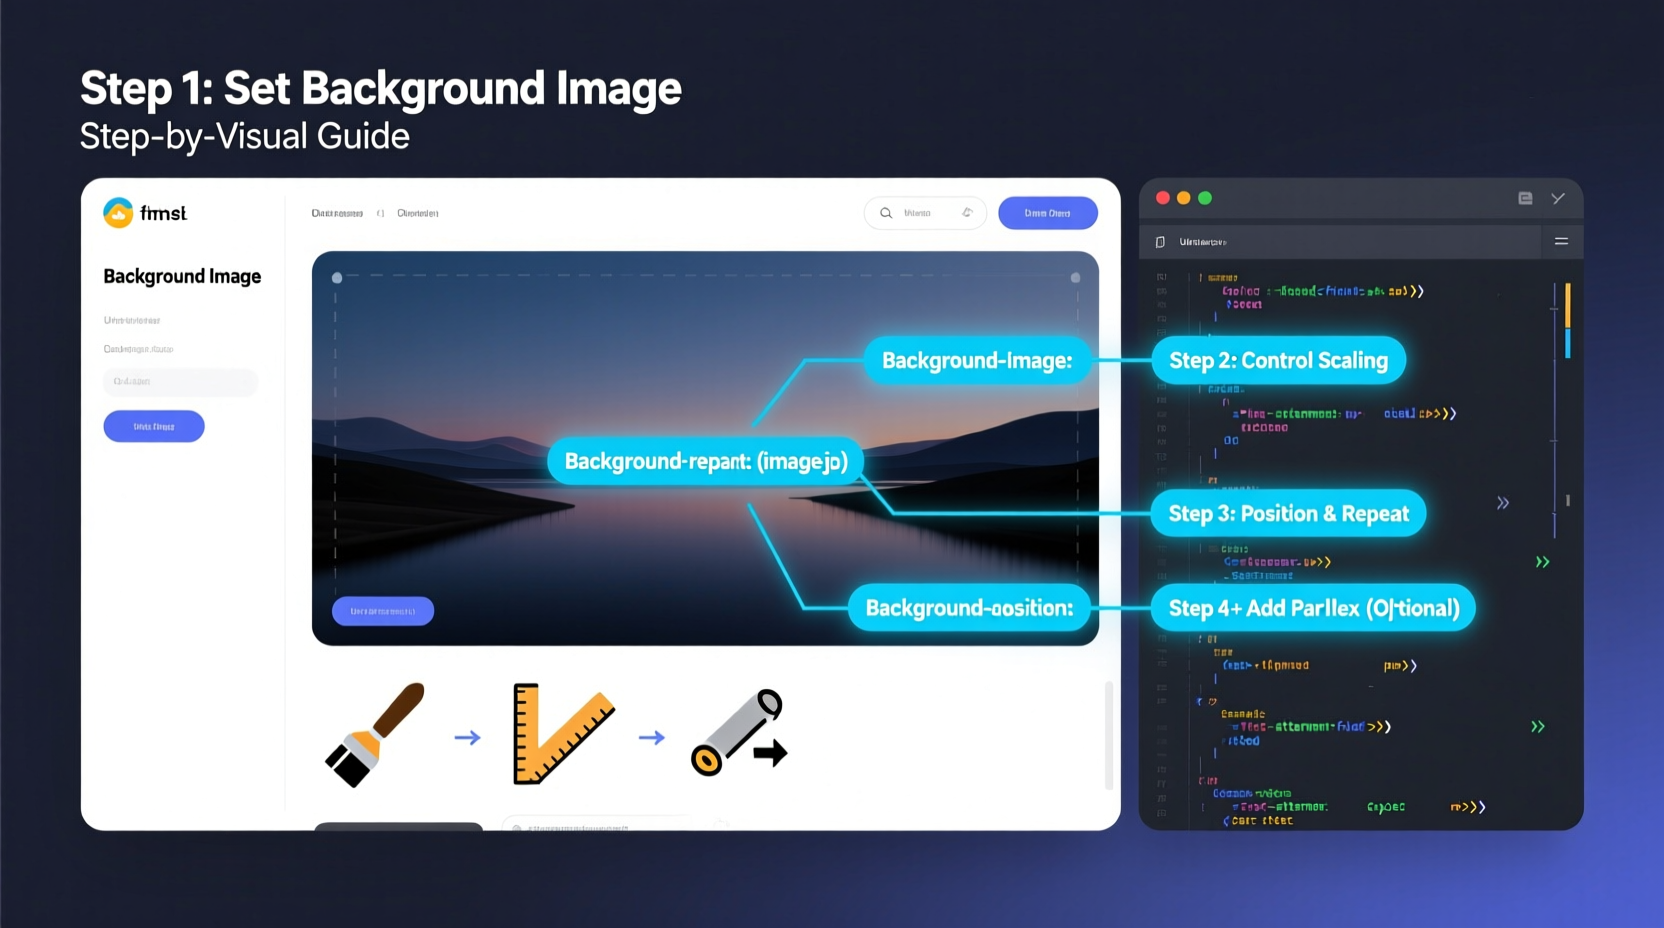Screen dimensions: 1664x928
Task: Expand the green double-chevron code fold marker
Action: pos(1542,562)
